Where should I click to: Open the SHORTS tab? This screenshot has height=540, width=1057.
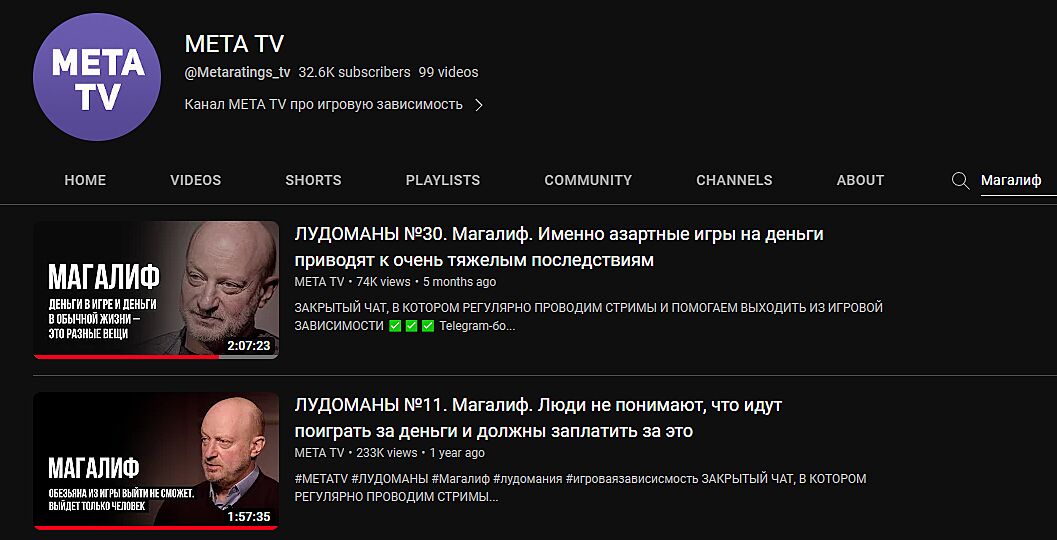point(313,181)
